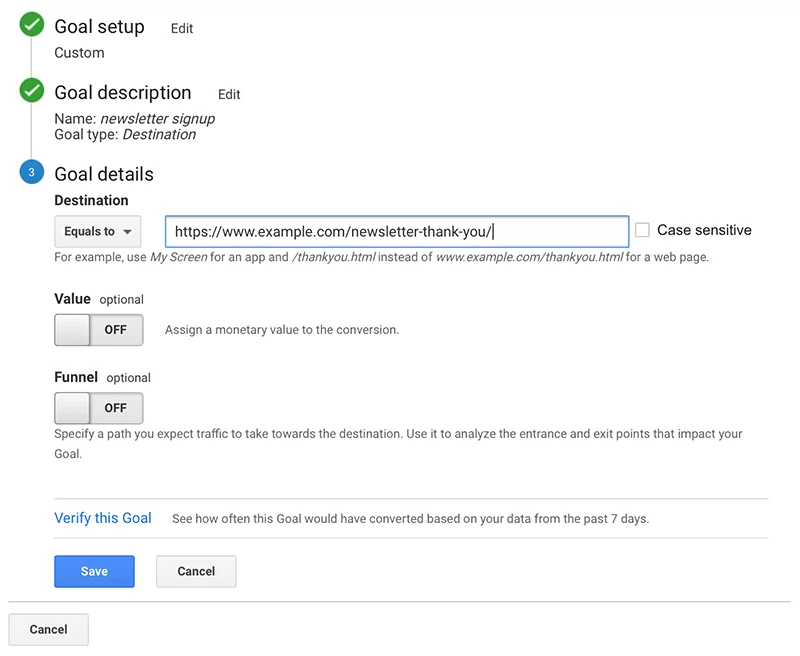Viewport: 800px width, 656px height.
Task: Click the 'newsletter signup' goal name text
Action: pyautogui.click(x=157, y=119)
